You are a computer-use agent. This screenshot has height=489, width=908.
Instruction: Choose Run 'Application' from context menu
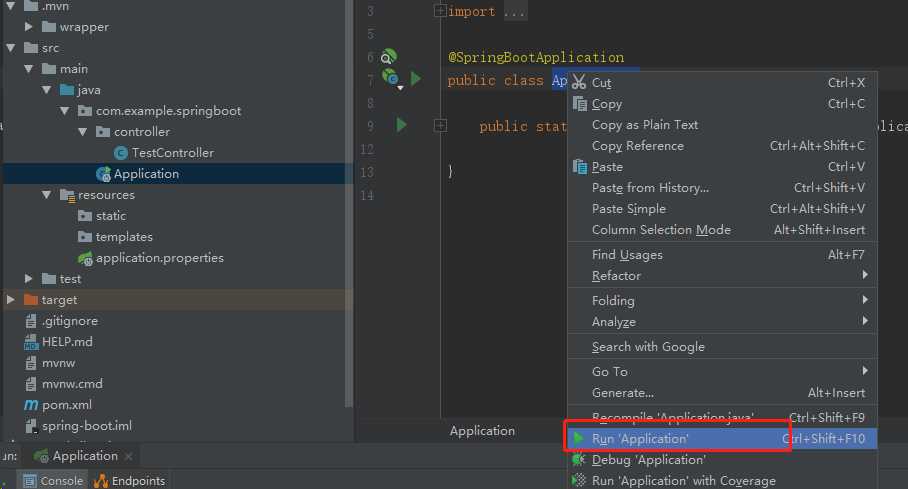[x=640, y=439]
